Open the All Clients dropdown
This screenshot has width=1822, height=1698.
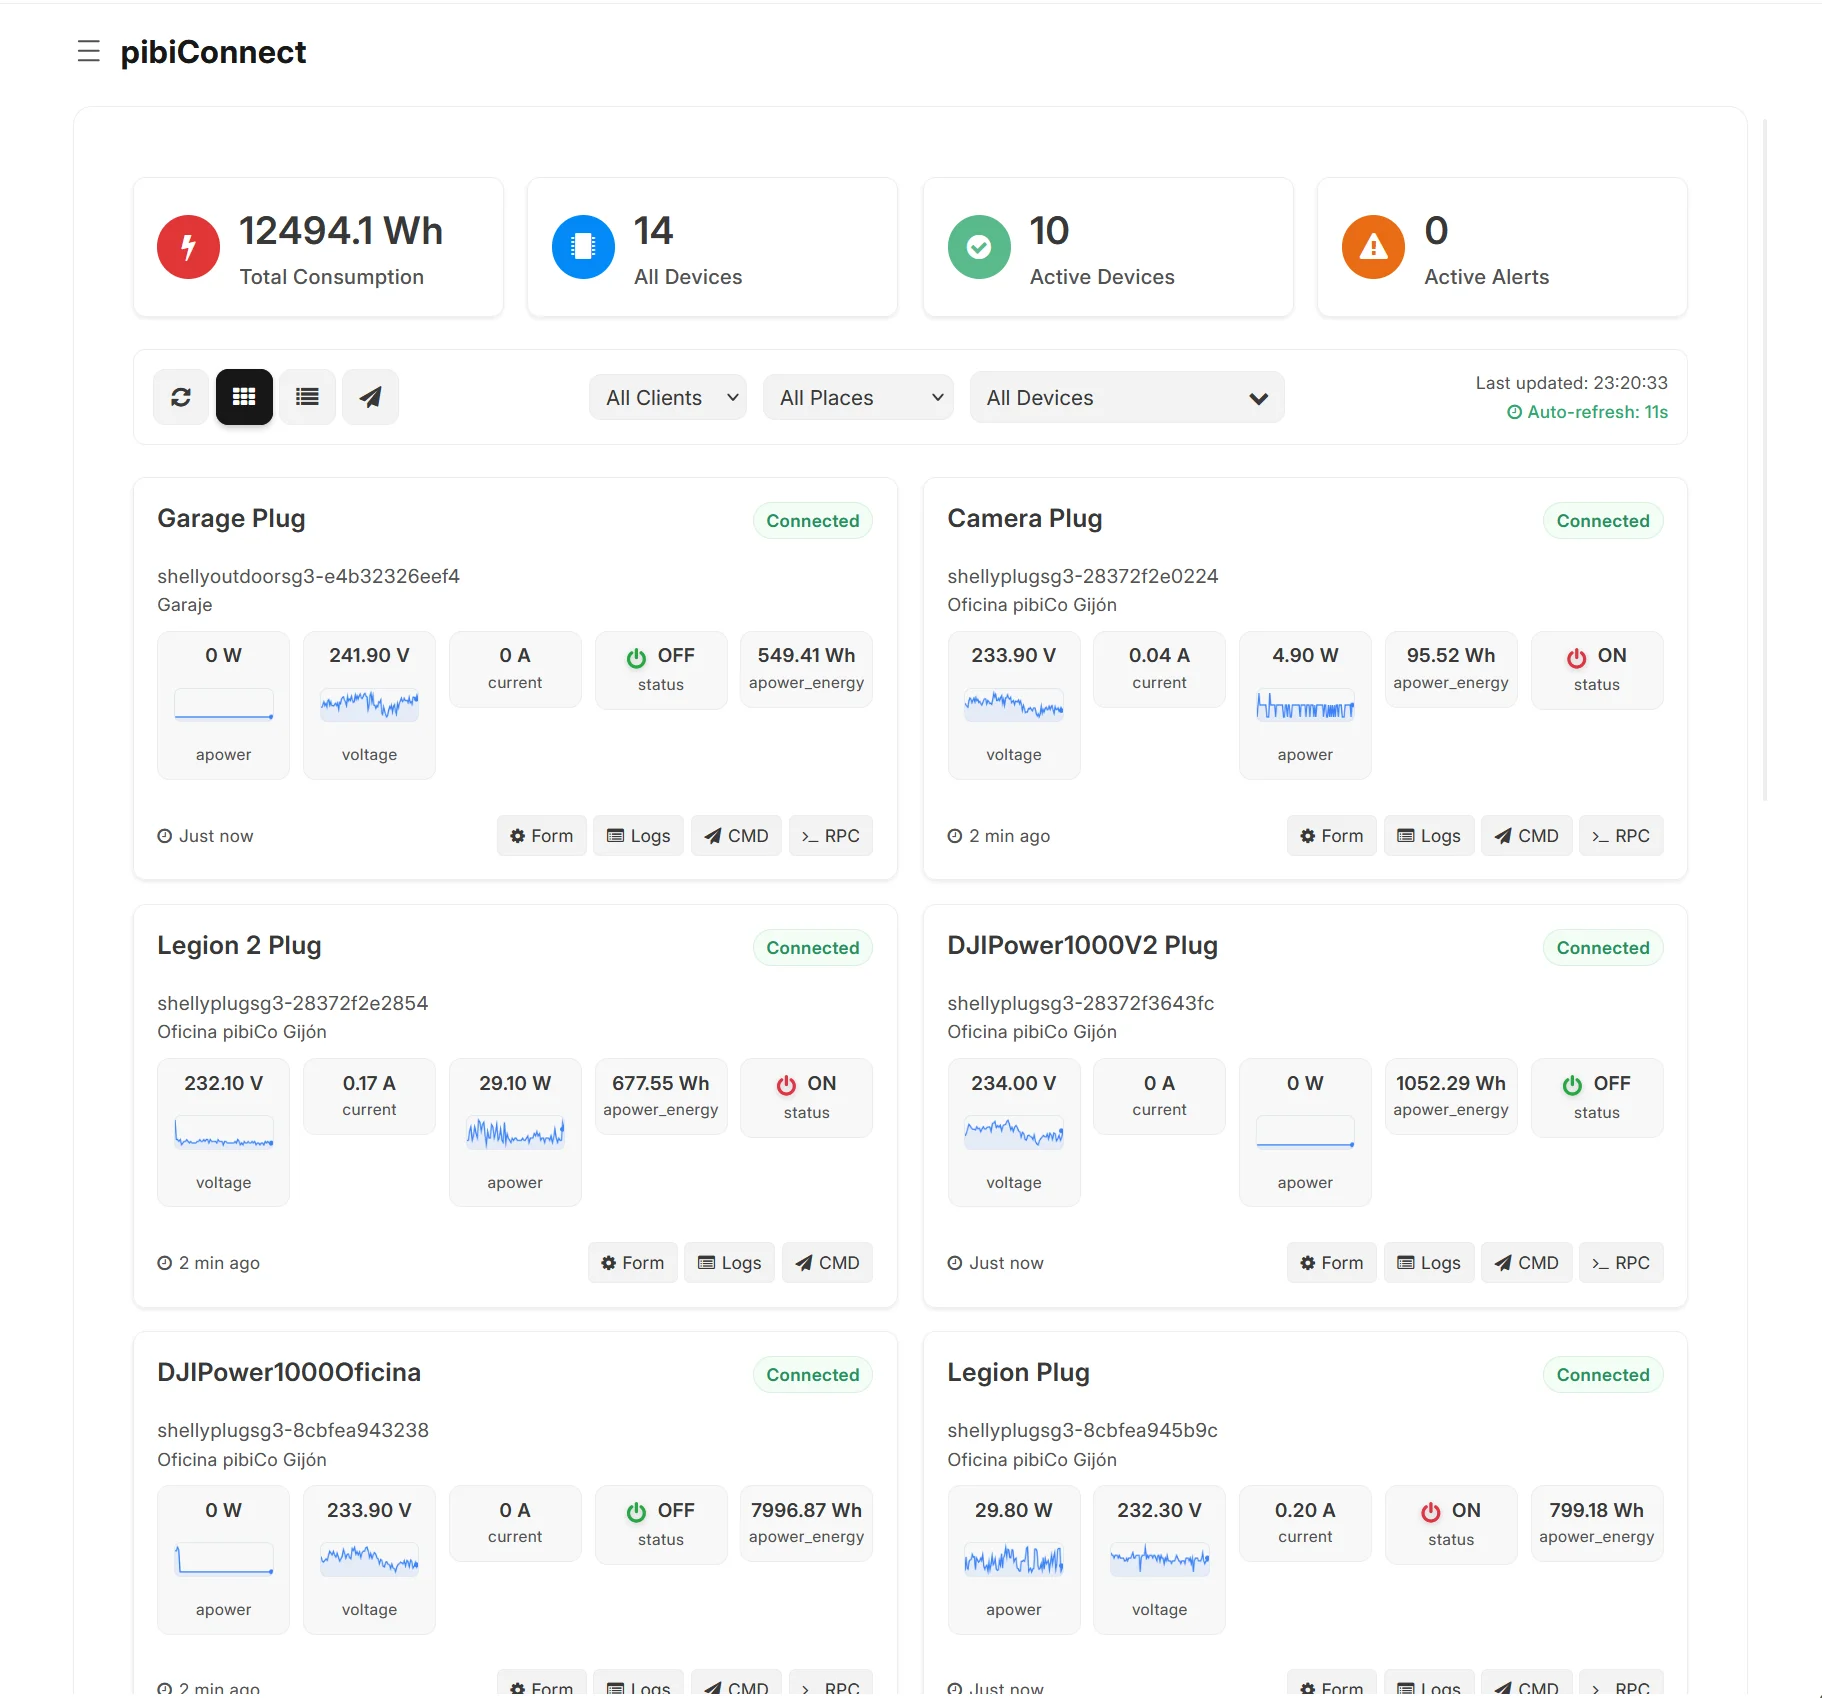click(x=667, y=397)
